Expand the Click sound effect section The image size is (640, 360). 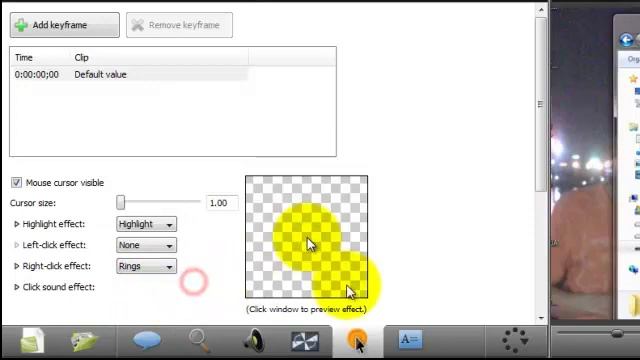[x=17, y=287]
